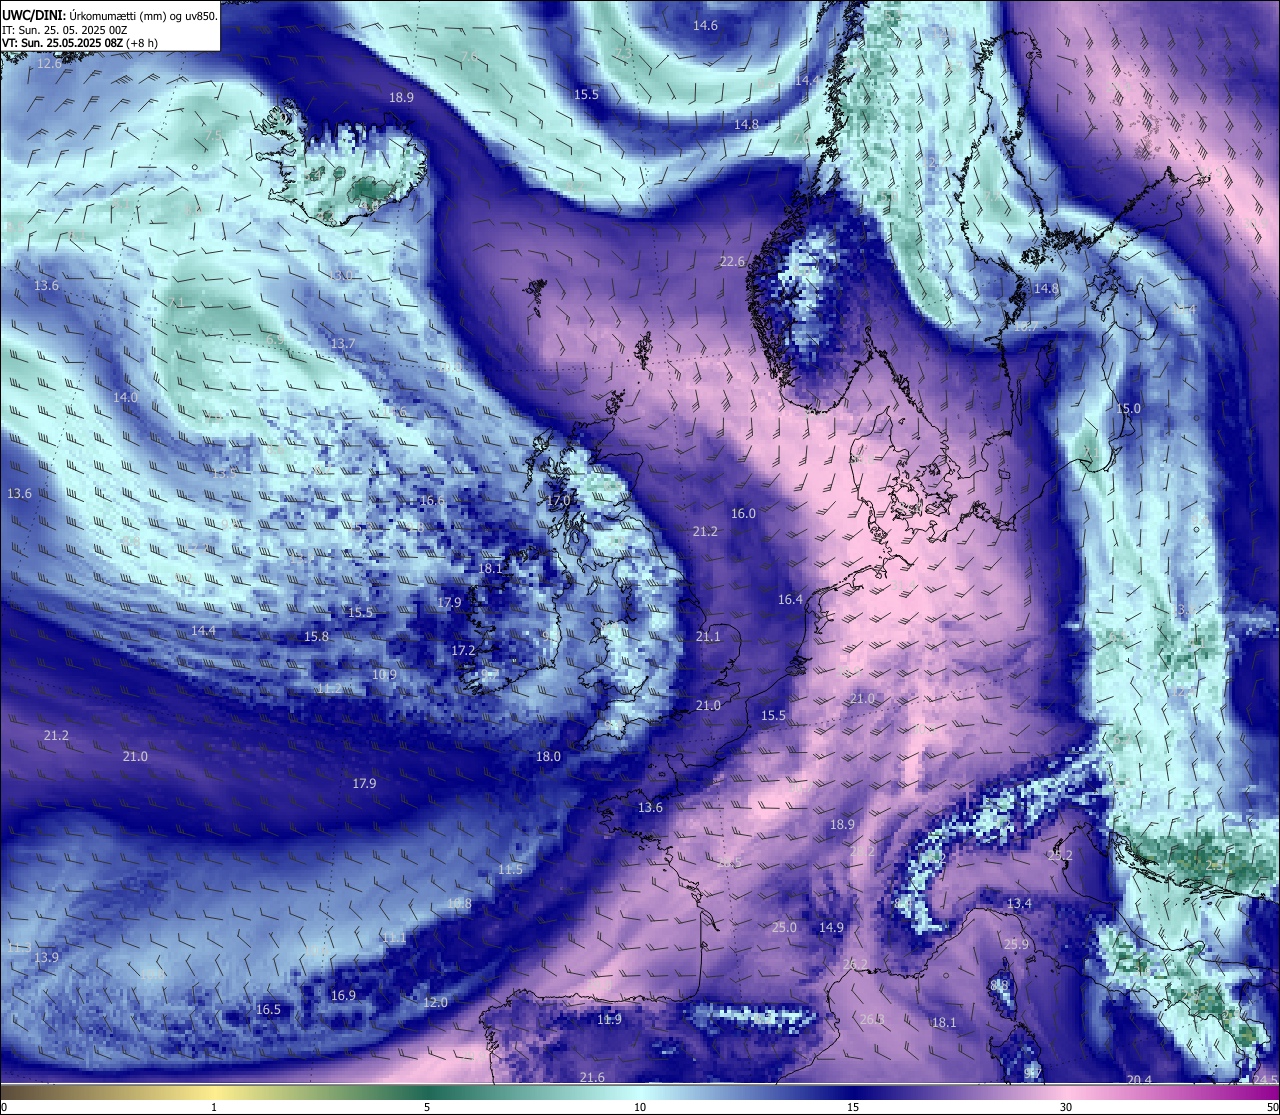Image resolution: width=1280 pixels, height=1115 pixels.
Task: Click the "14.9" value over southern France
Action: (x=831, y=927)
